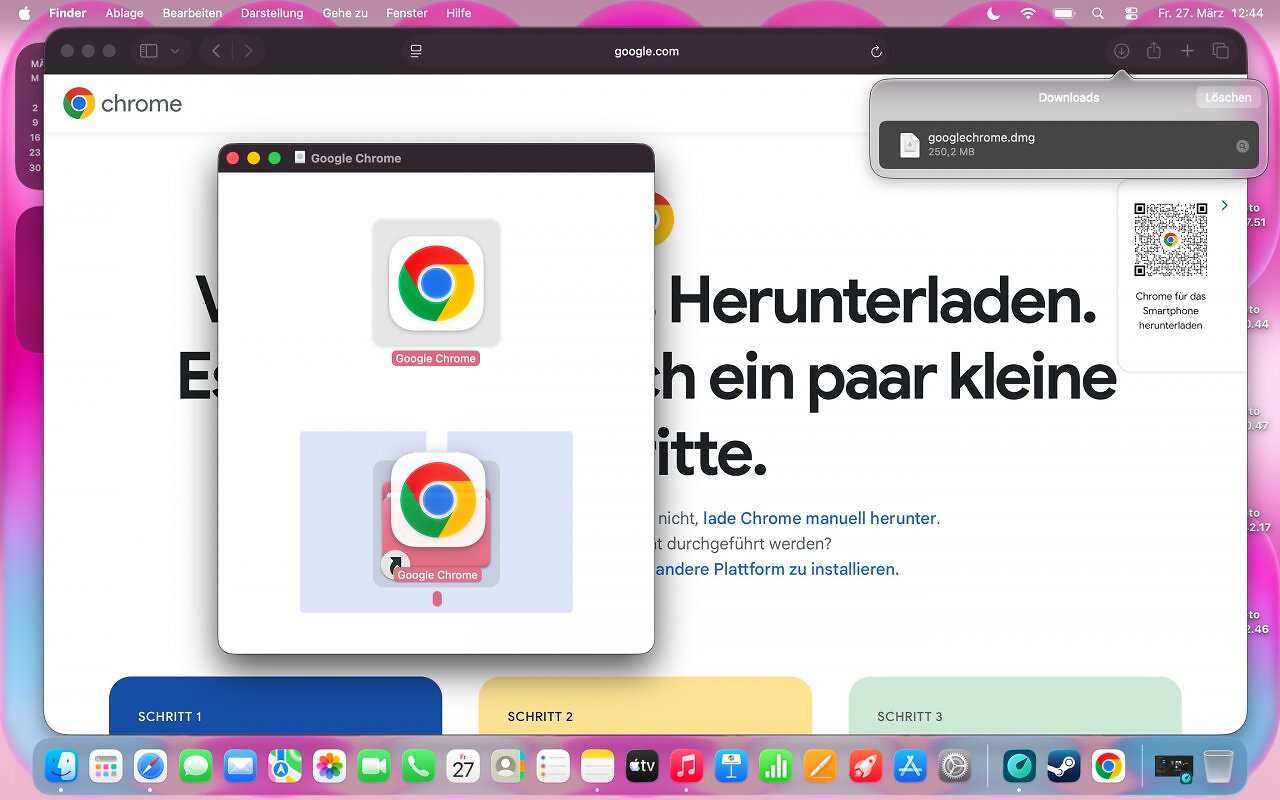Click the document icon in Google Chrome window title
Screen dimensions: 1280x800
(x=300, y=158)
